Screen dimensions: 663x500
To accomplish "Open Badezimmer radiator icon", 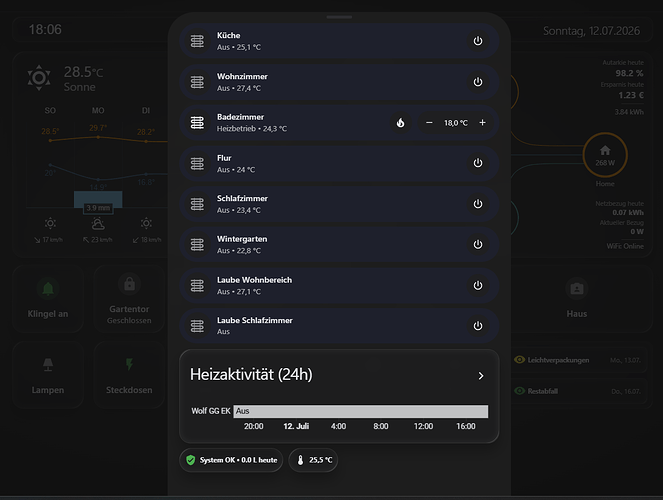I will (x=197, y=123).
